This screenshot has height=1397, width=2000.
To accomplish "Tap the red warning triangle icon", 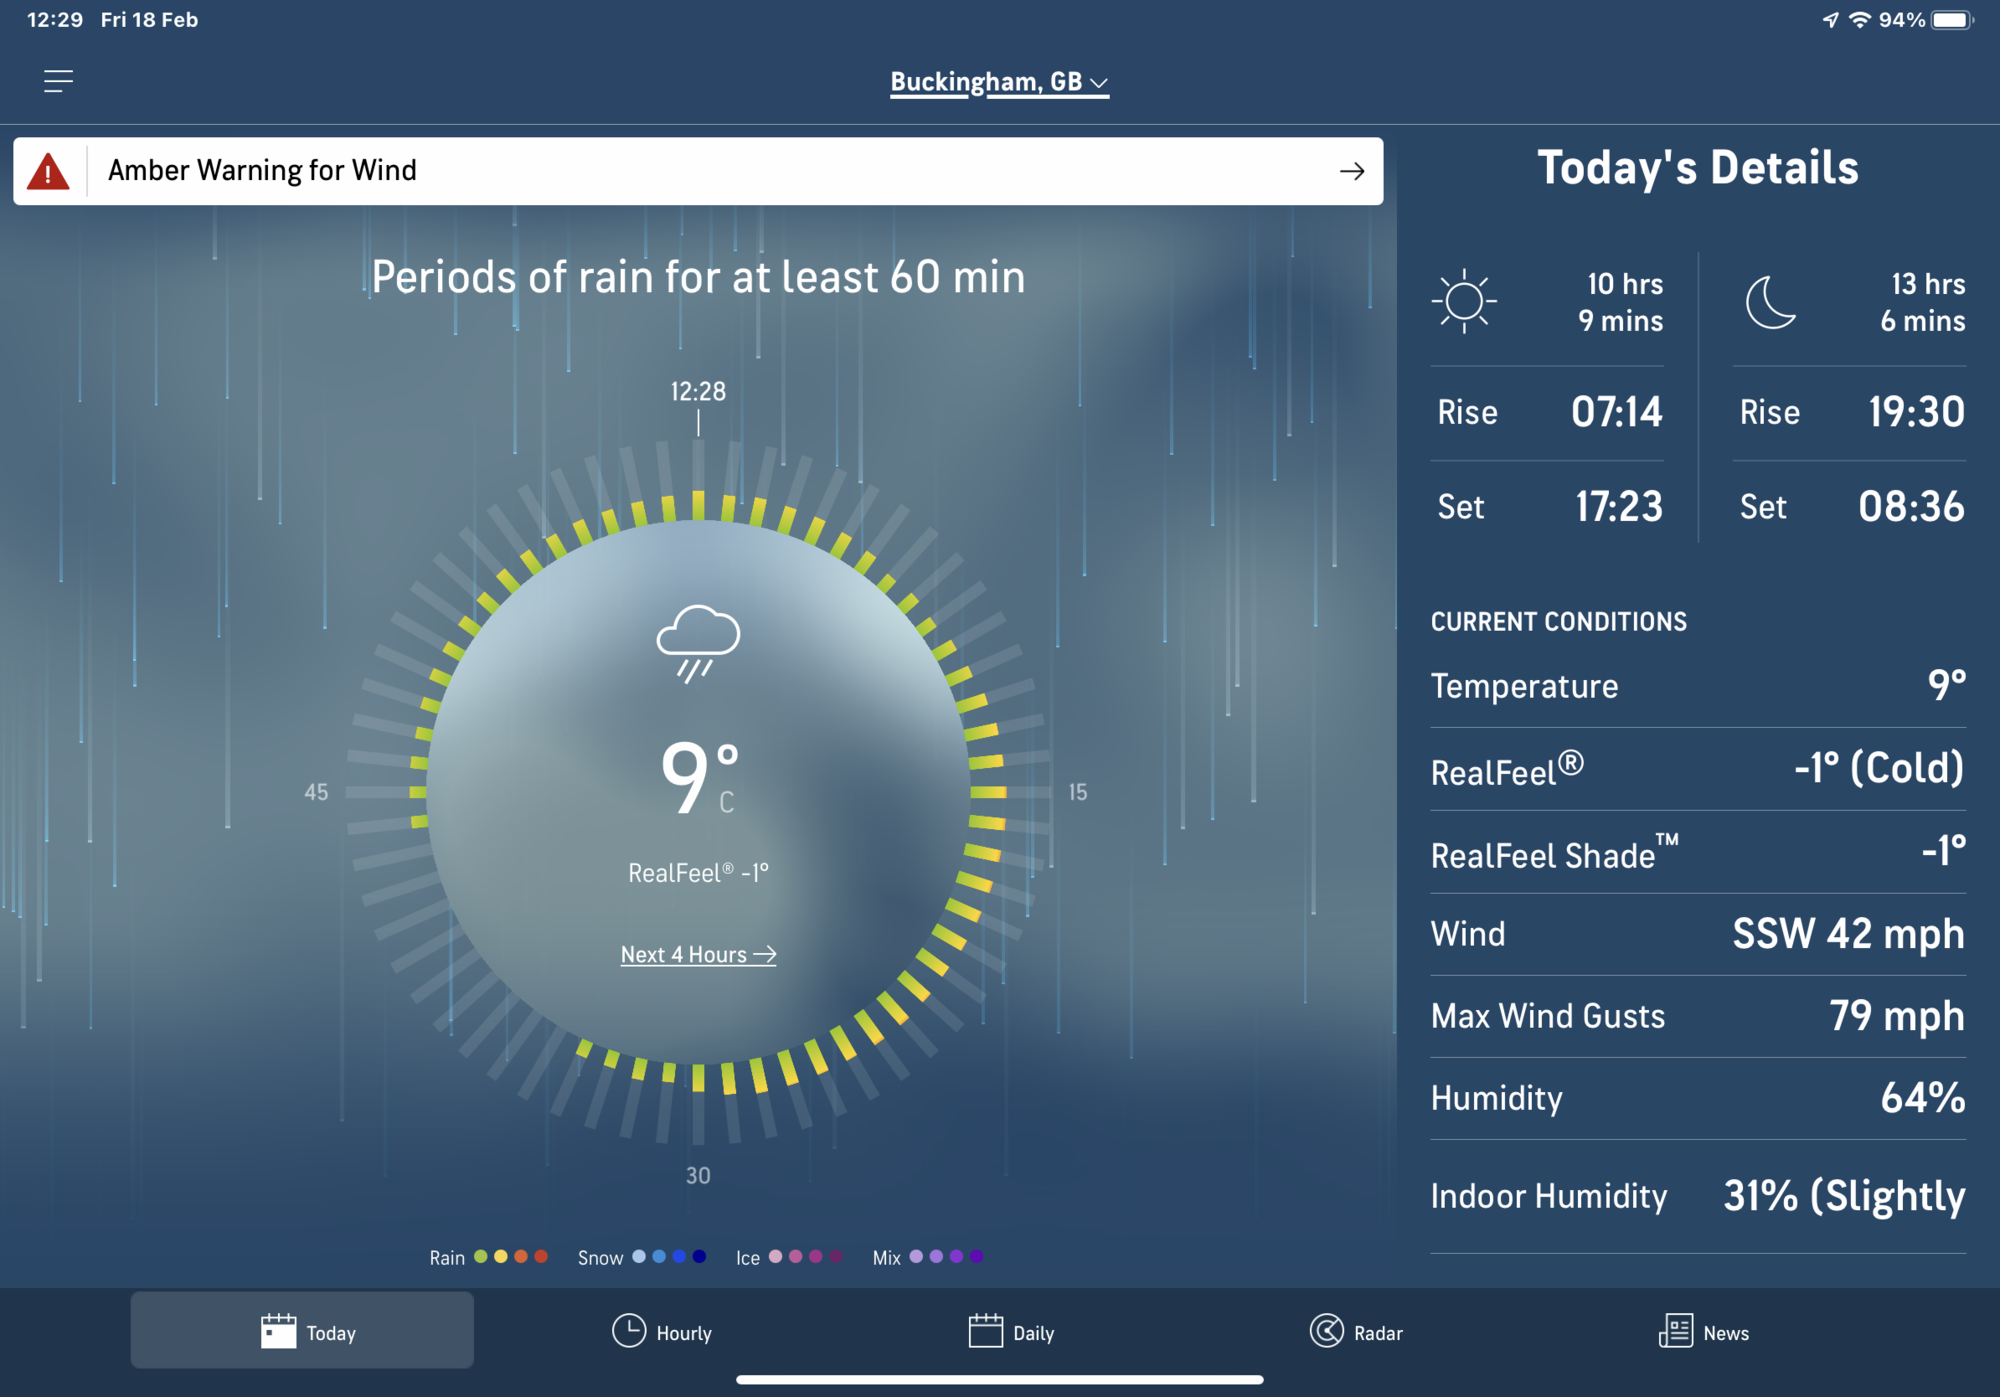I will tap(48, 171).
